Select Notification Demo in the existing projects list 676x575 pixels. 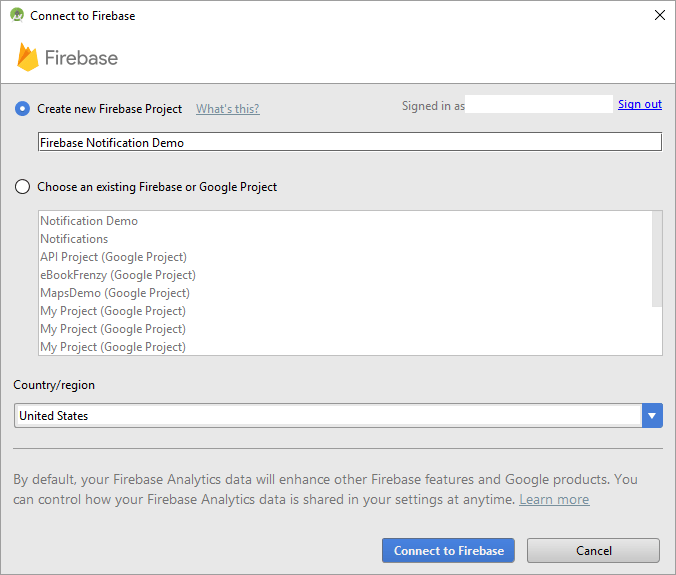point(89,221)
